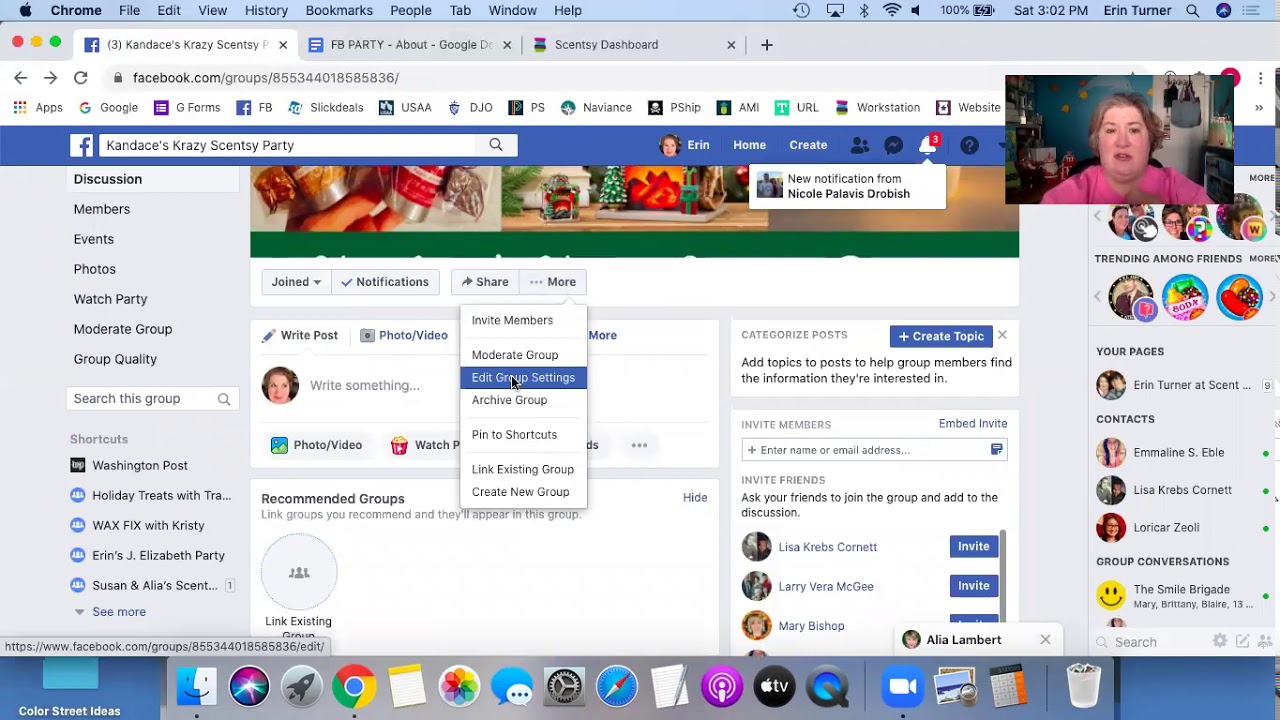Open more post options ellipsis icon
The image size is (1280, 720).
pyautogui.click(x=639, y=445)
